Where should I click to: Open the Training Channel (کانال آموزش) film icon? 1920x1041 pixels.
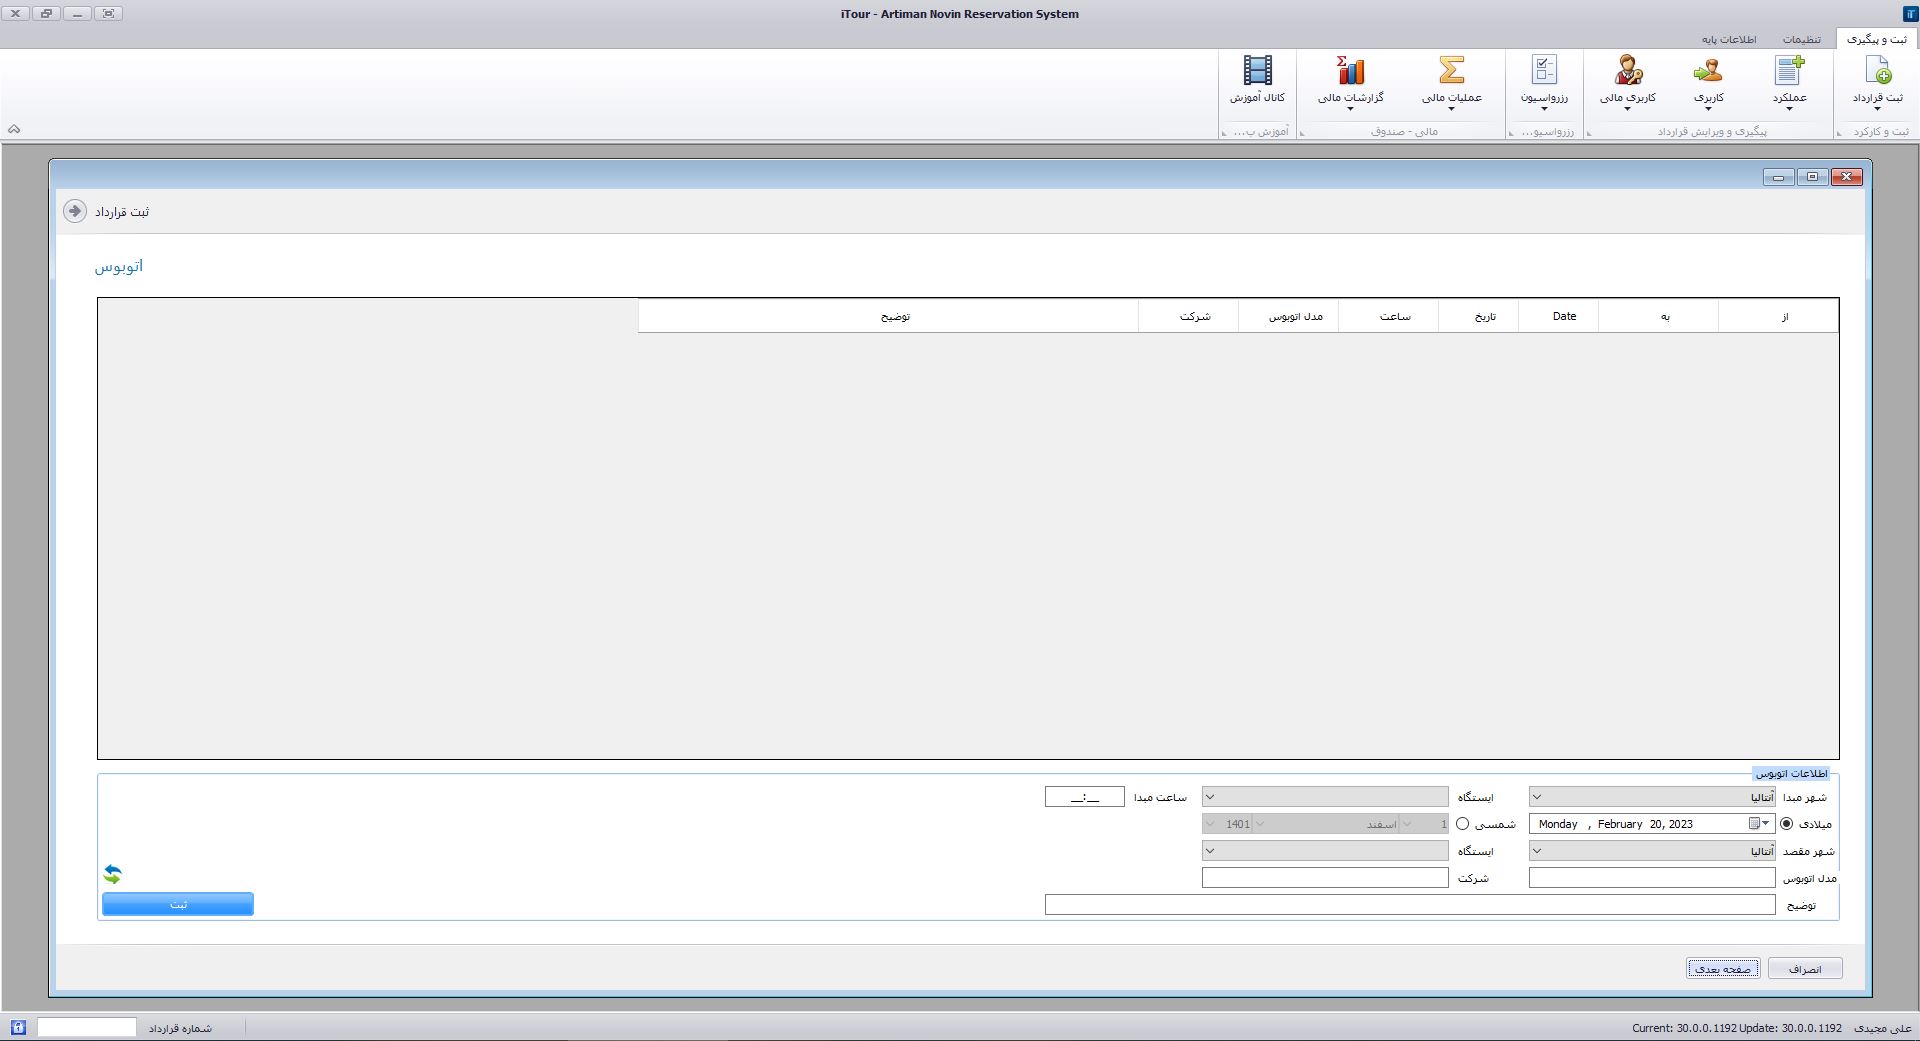pyautogui.click(x=1257, y=72)
